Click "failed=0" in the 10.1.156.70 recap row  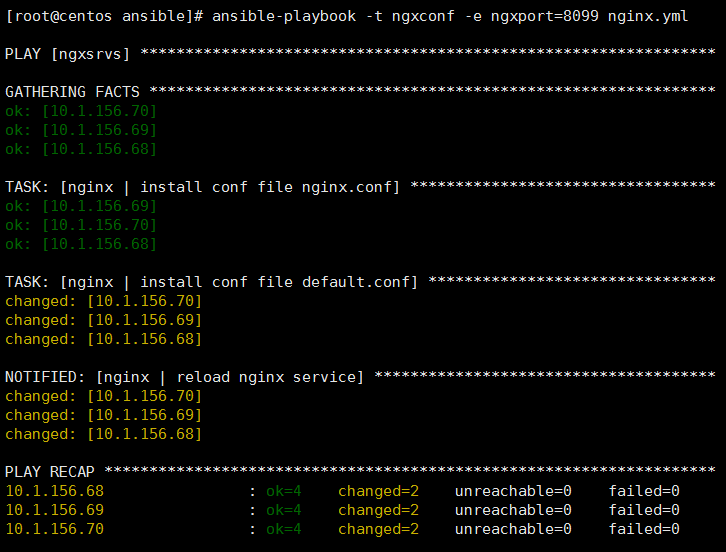coord(644,529)
